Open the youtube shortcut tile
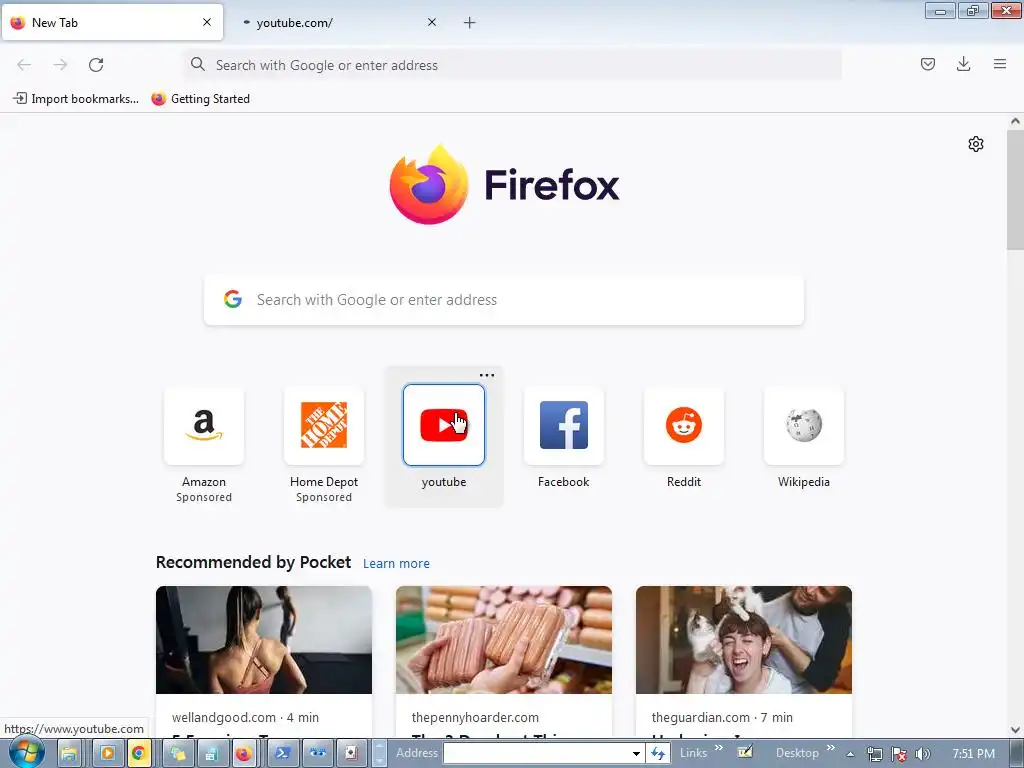The image size is (1024, 768). pos(444,426)
